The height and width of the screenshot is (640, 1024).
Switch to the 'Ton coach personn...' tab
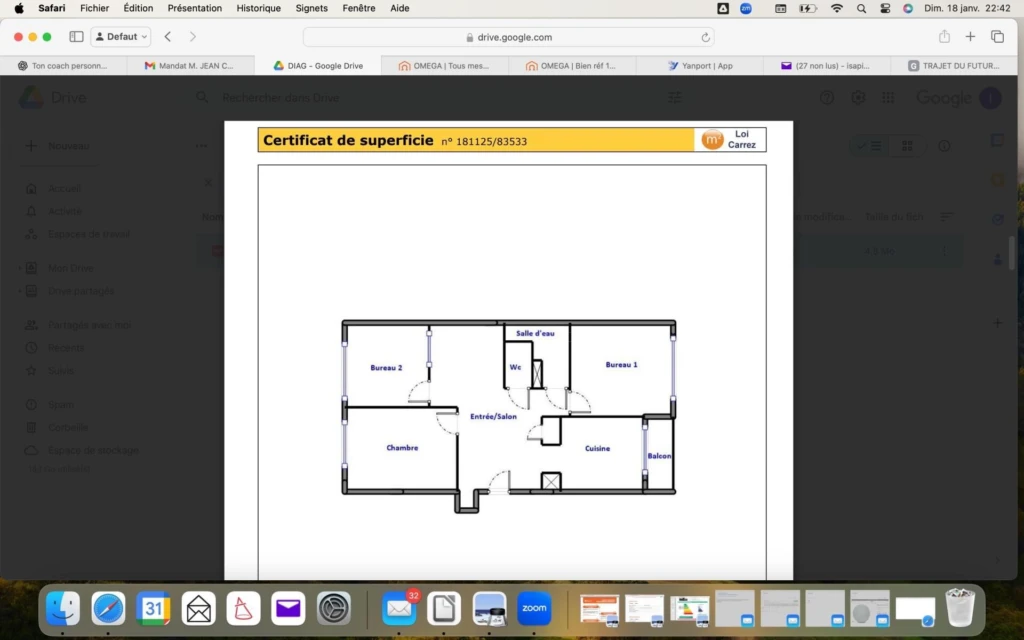(x=63, y=65)
